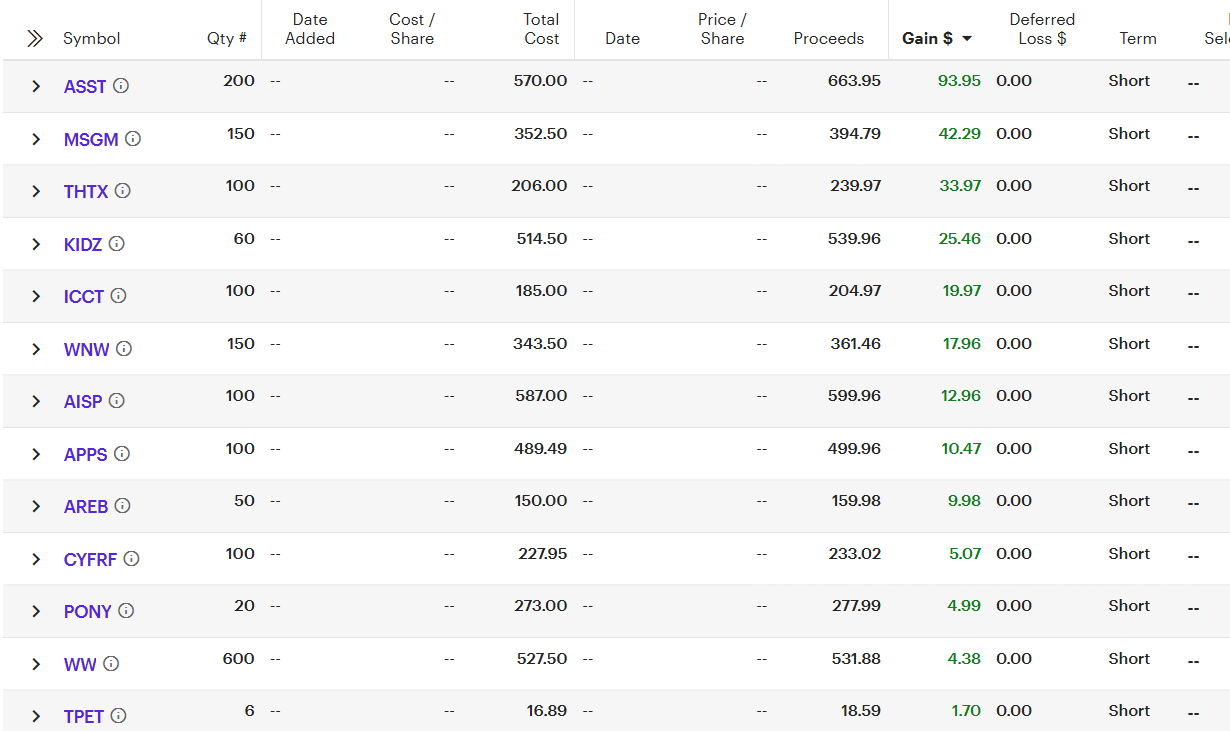Click the Proceeds column header
The width and height of the screenshot is (1230, 731).
[828, 39]
